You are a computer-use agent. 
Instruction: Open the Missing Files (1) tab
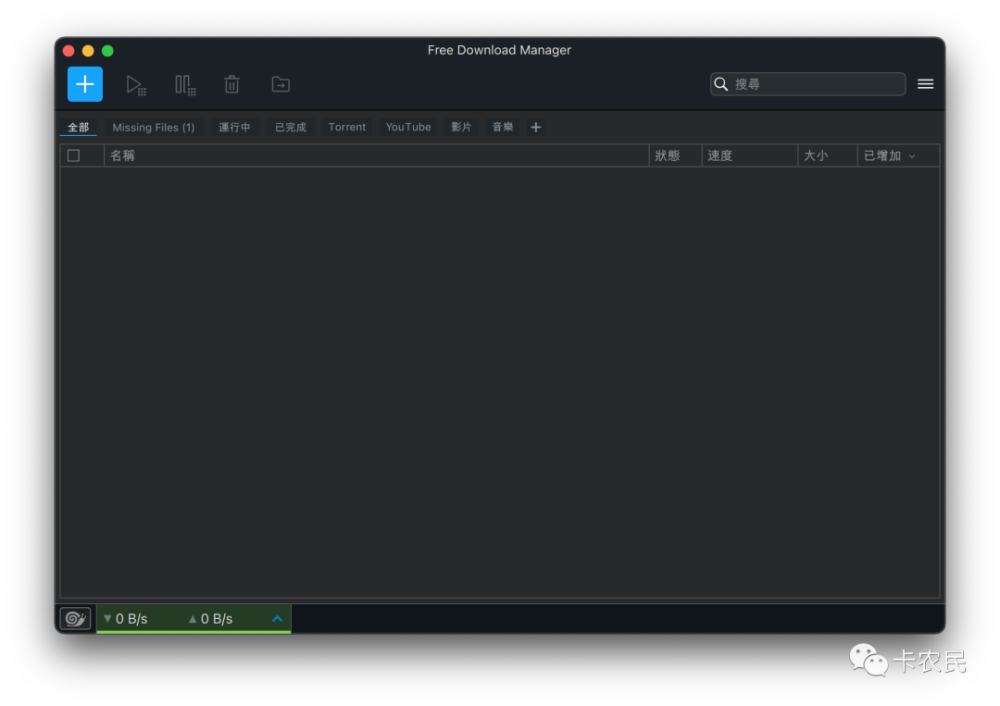click(154, 128)
